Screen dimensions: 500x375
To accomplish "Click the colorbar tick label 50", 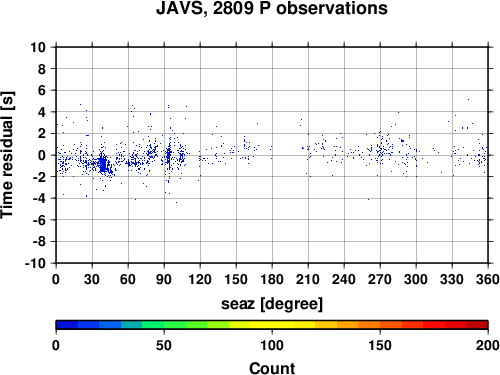I will [x=164, y=345].
